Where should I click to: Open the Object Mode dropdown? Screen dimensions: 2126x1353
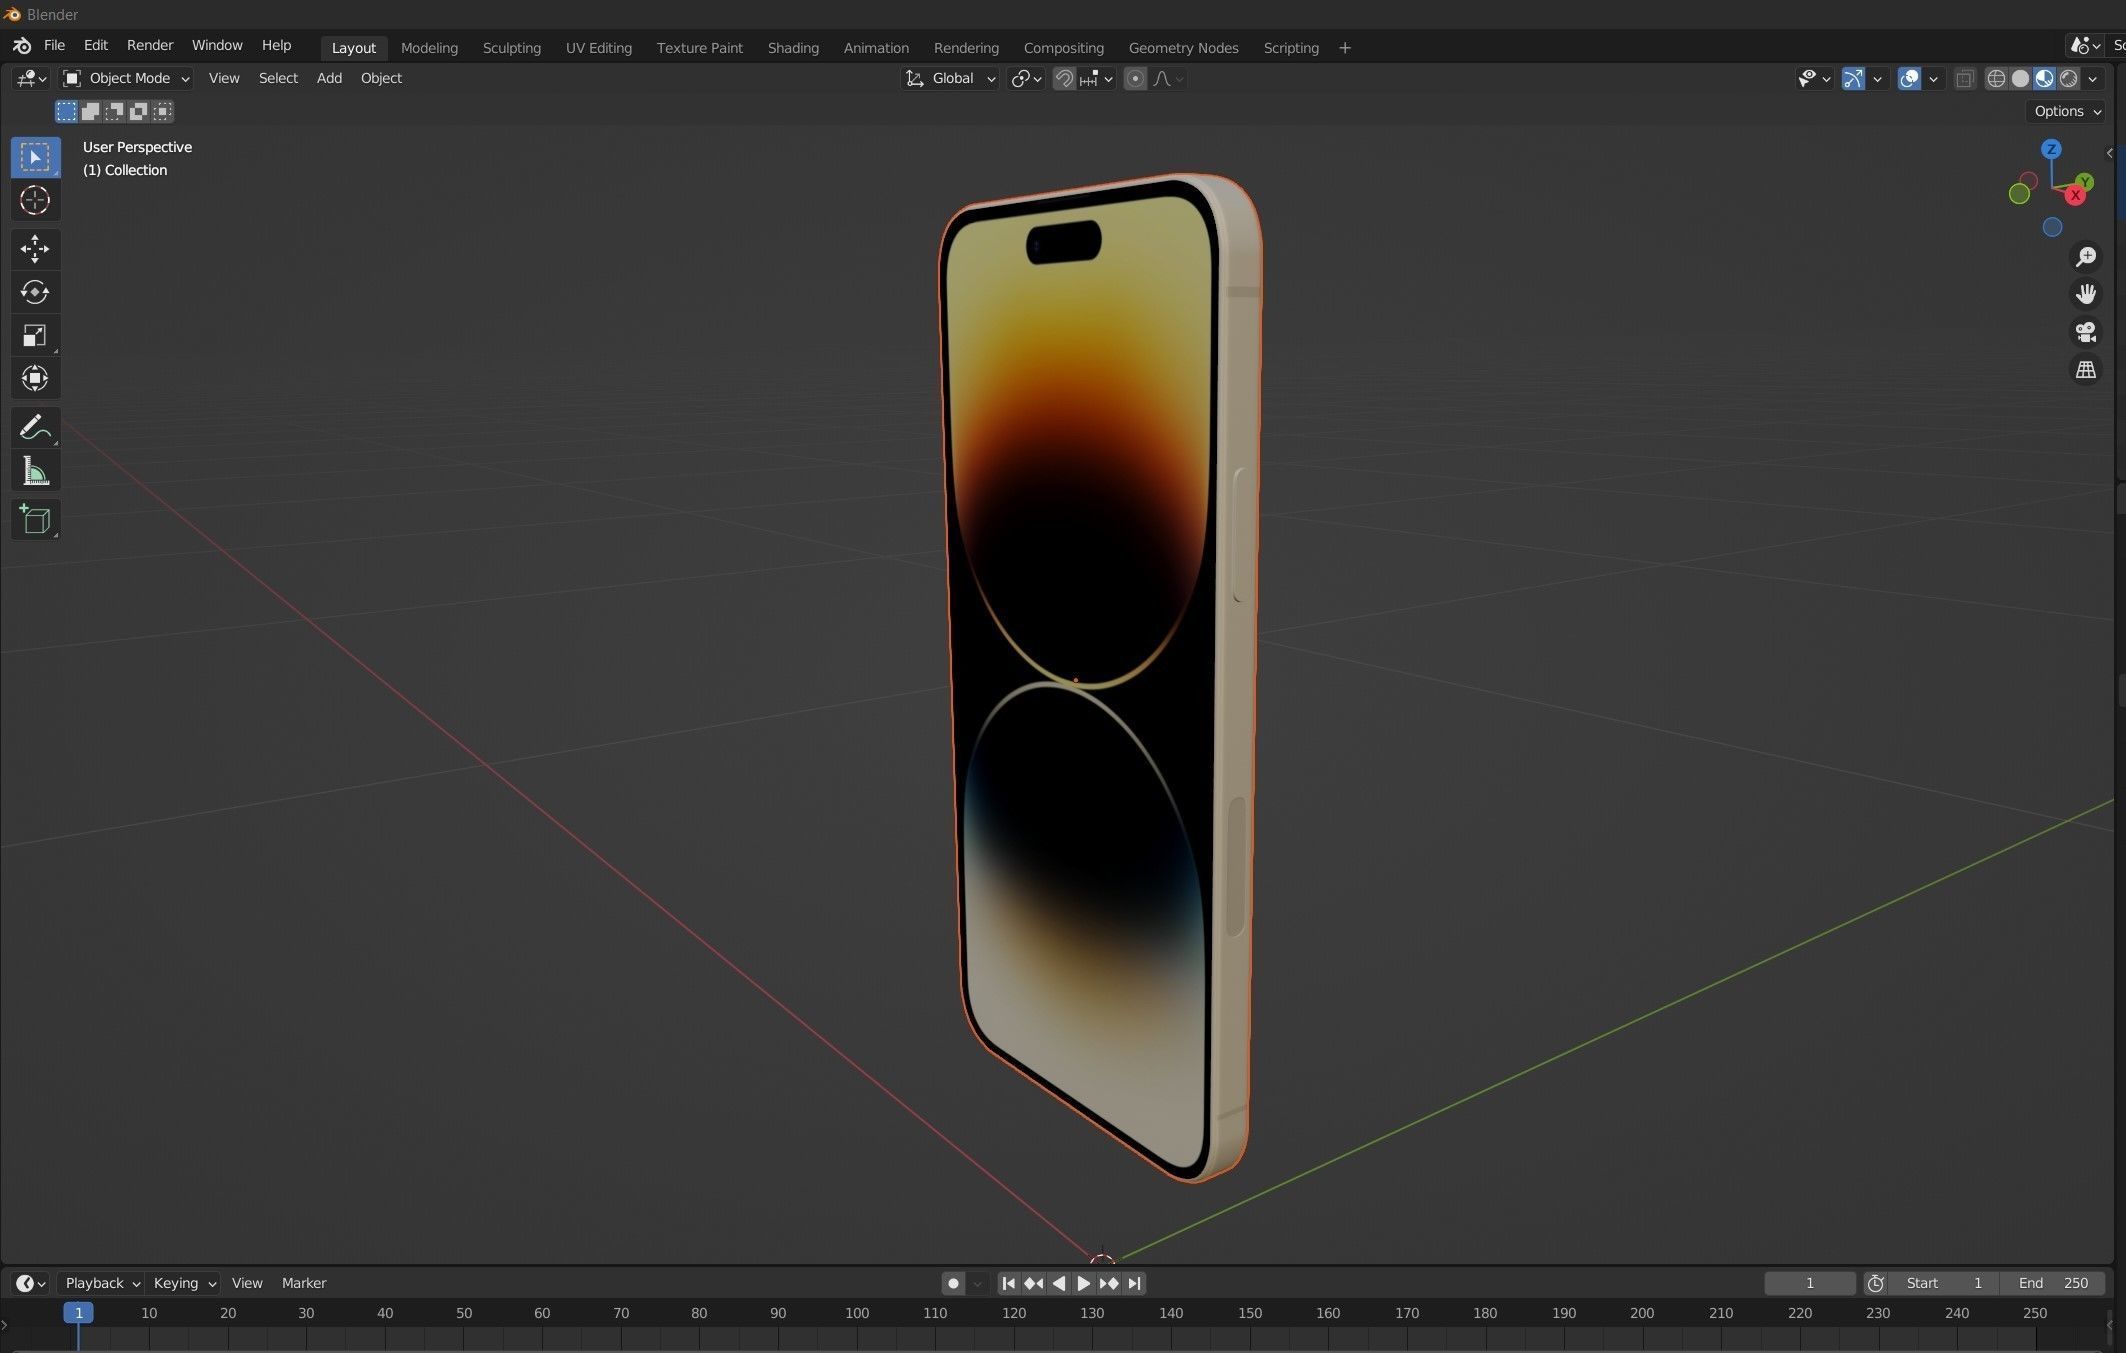(125, 78)
